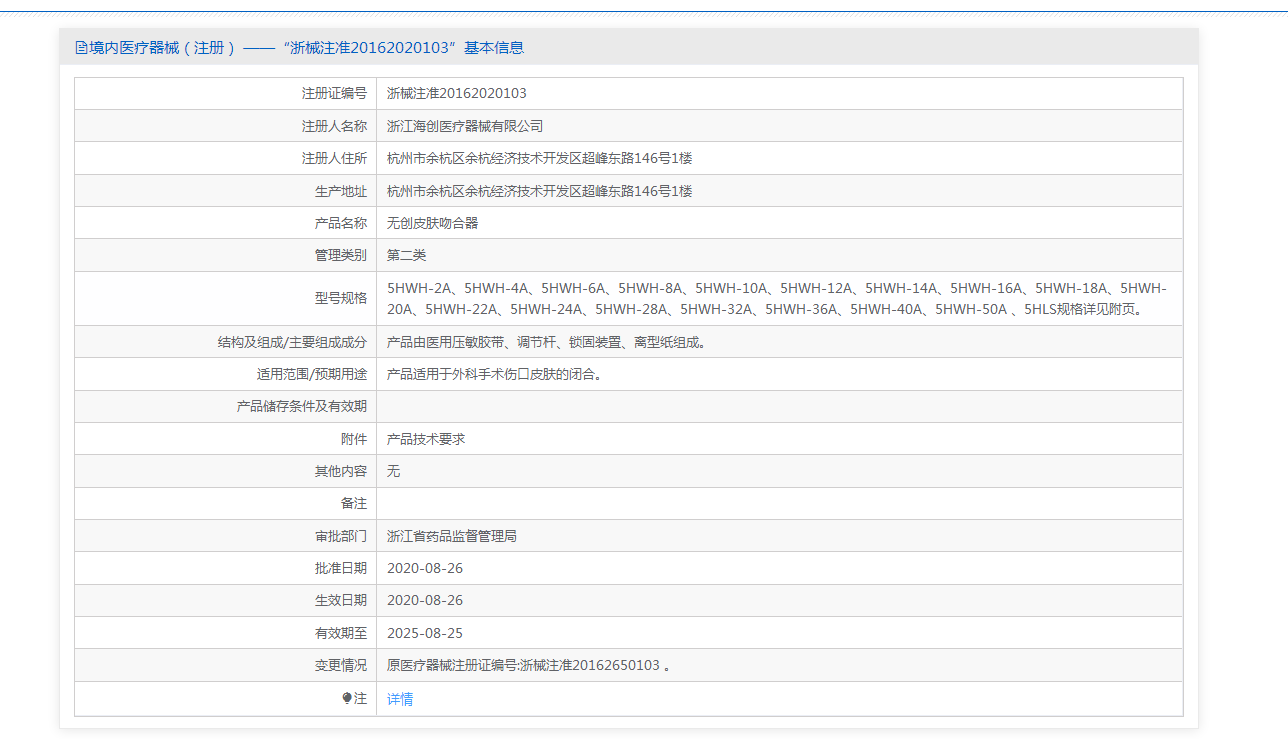Click the 生效日期 label
The height and width of the screenshot is (739, 1288).
click(x=341, y=600)
